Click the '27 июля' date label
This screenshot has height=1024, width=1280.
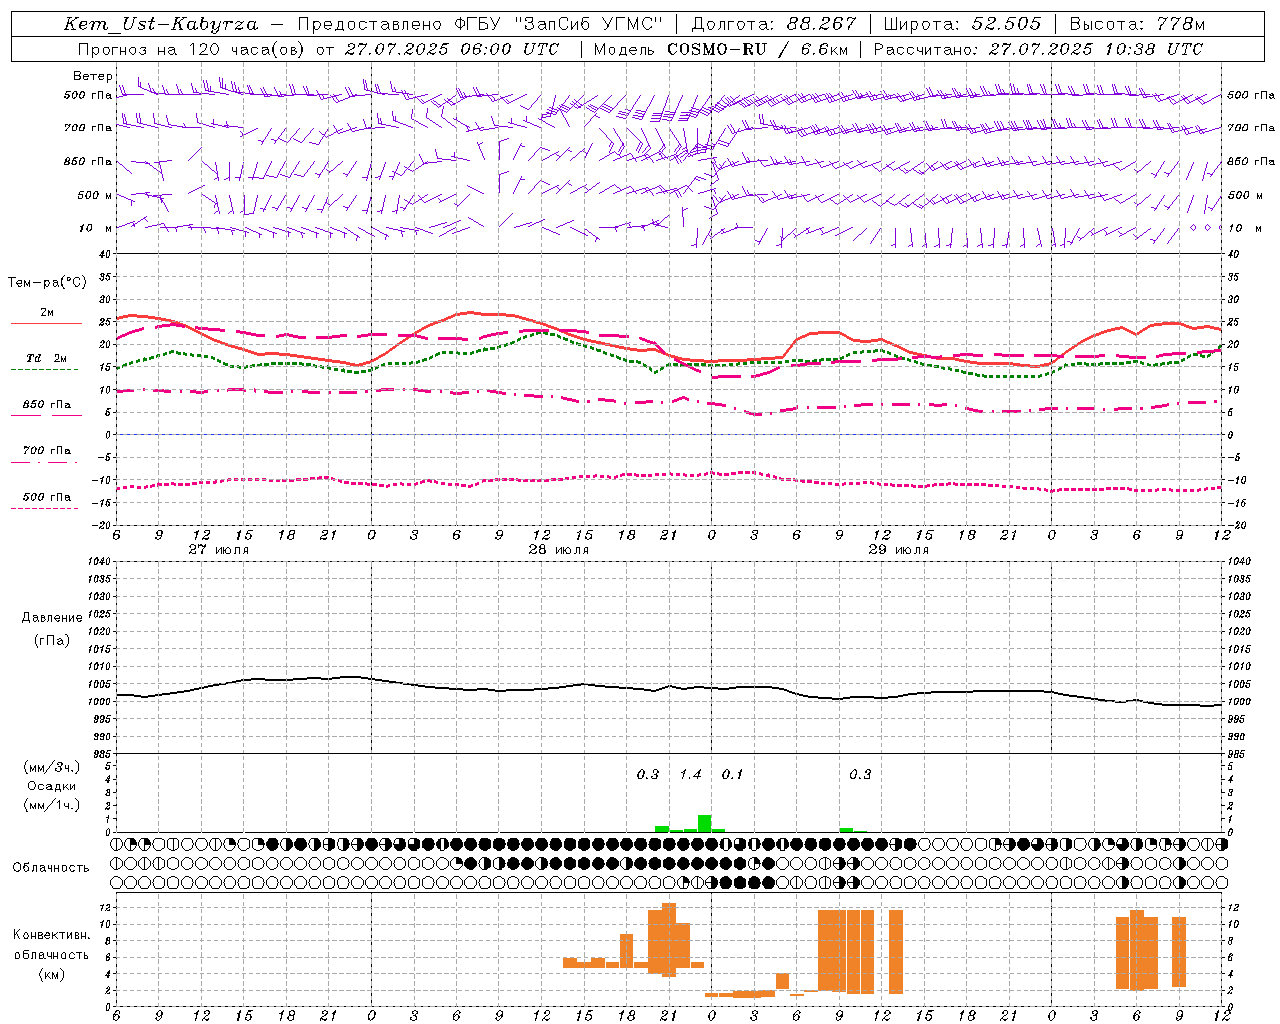click(x=219, y=550)
